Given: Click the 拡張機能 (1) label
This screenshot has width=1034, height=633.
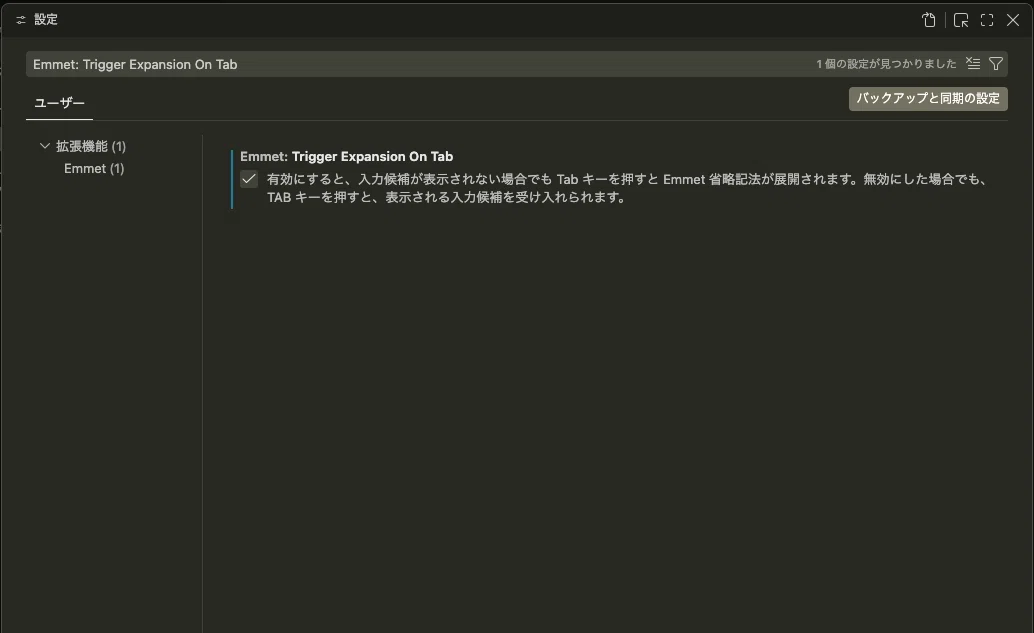Looking at the screenshot, I should point(91,146).
